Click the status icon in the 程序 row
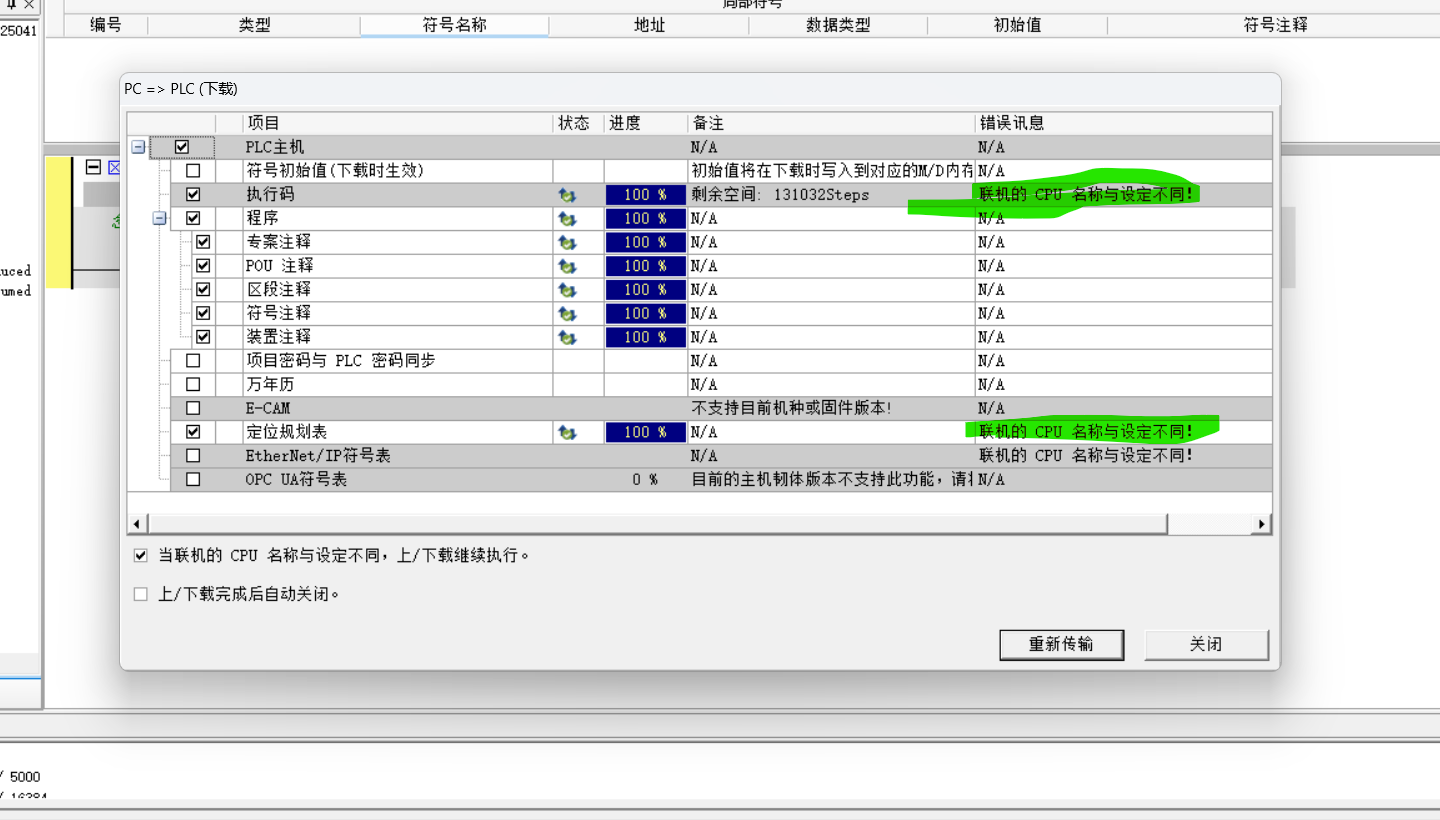This screenshot has height=820, width=1440. click(x=567, y=219)
